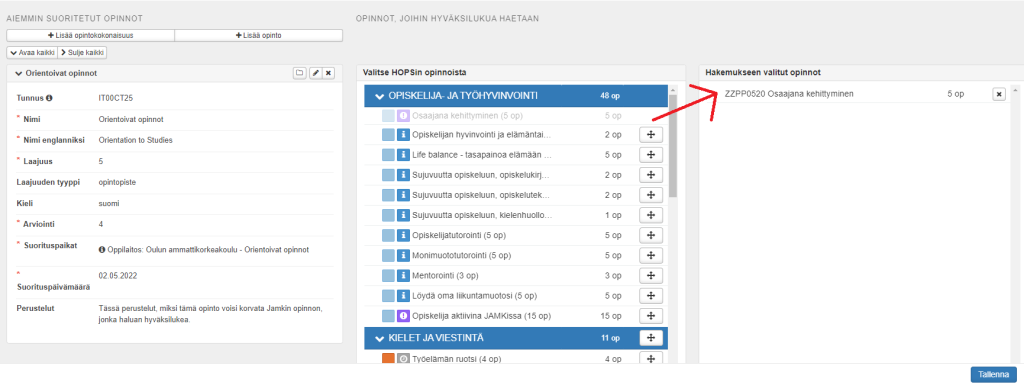Image resolution: width=1024 pixels, height=385 pixels.
Task: Click Avaa kaikki to expand all
Action: 32,52
